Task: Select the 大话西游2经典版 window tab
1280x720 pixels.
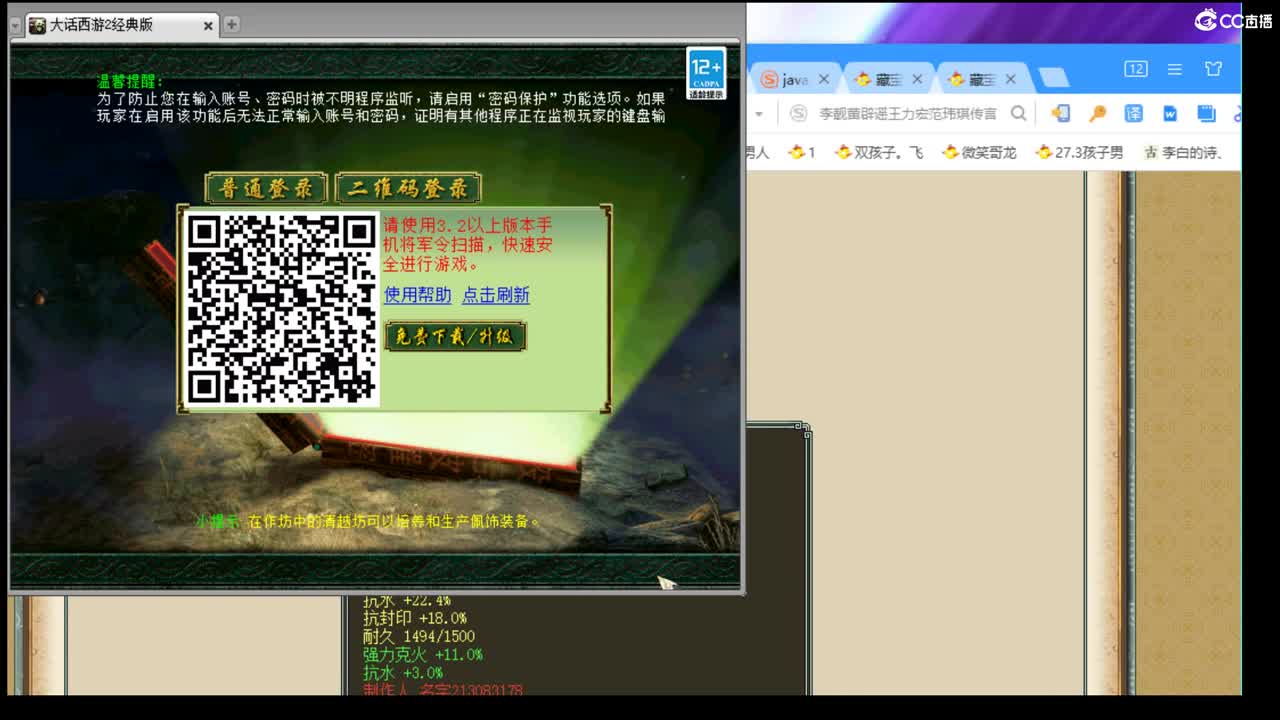Action: click(121, 25)
